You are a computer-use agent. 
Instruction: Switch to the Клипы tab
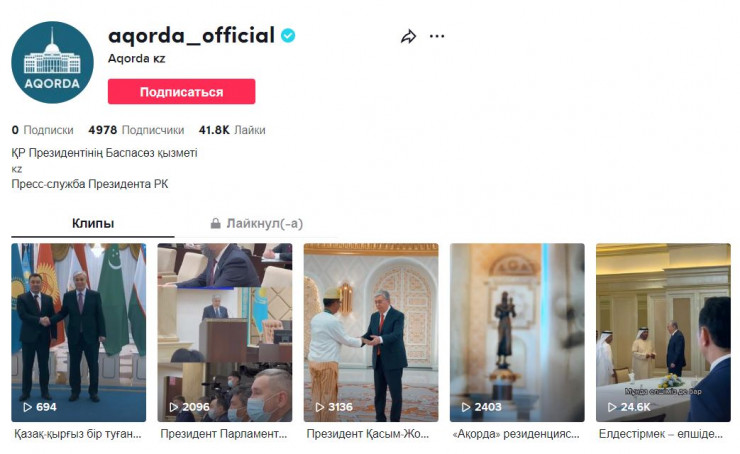point(93,223)
